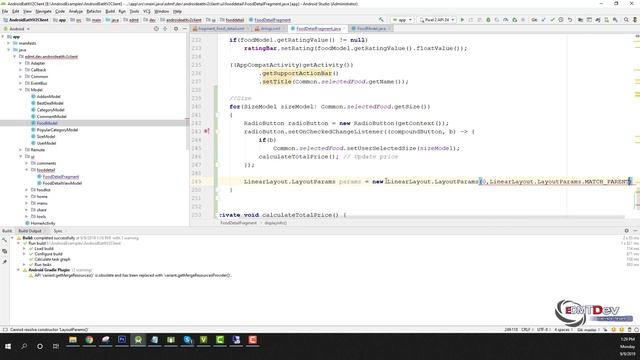The width and height of the screenshot is (640, 360).
Task: Click the Build panel settings gear icon
Action: [x=627, y=231]
